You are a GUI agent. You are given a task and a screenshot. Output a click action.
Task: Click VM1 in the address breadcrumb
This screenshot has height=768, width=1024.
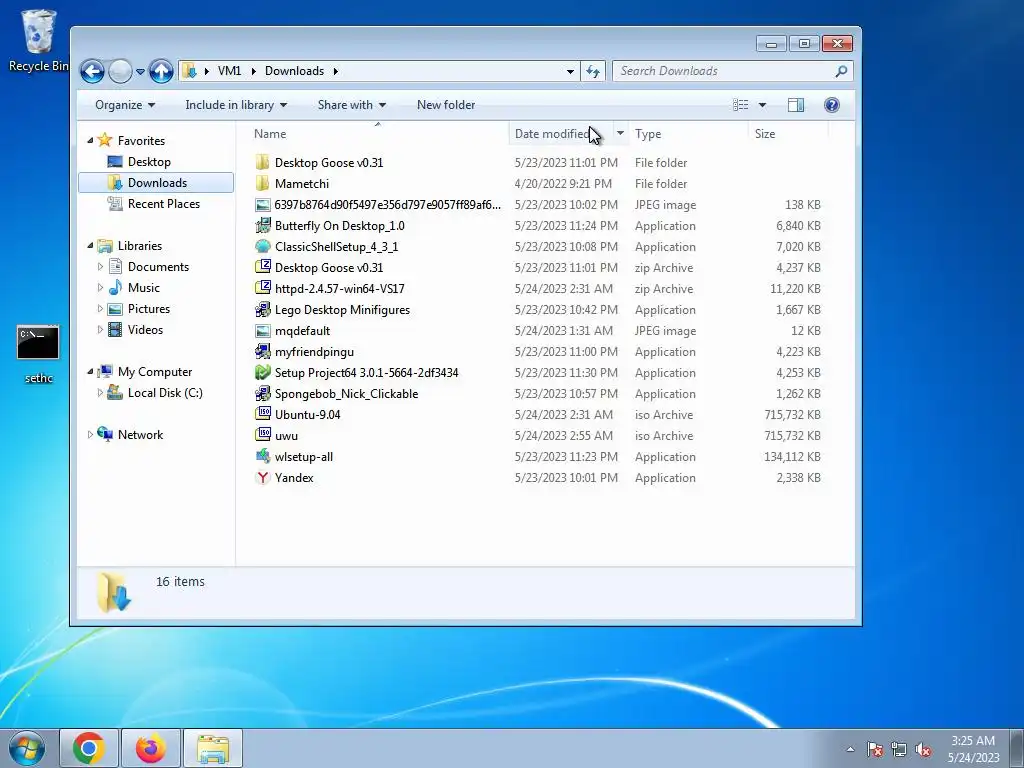coord(229,71)
